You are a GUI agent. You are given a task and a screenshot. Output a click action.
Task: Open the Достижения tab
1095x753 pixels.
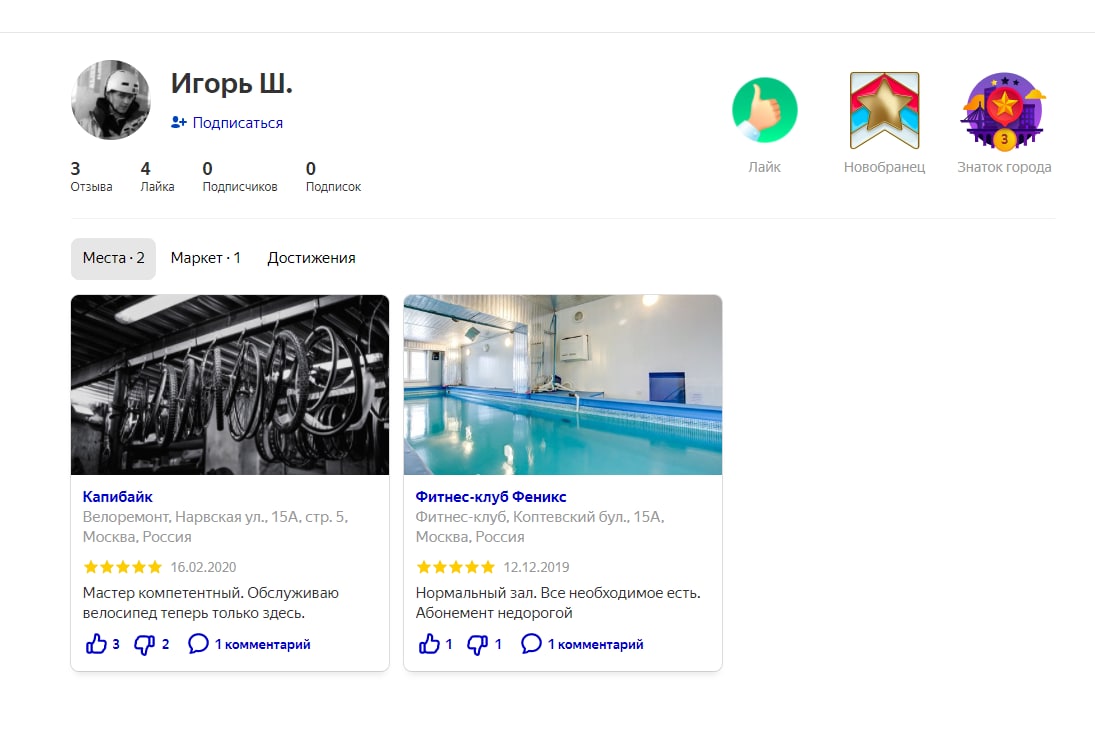311,258
